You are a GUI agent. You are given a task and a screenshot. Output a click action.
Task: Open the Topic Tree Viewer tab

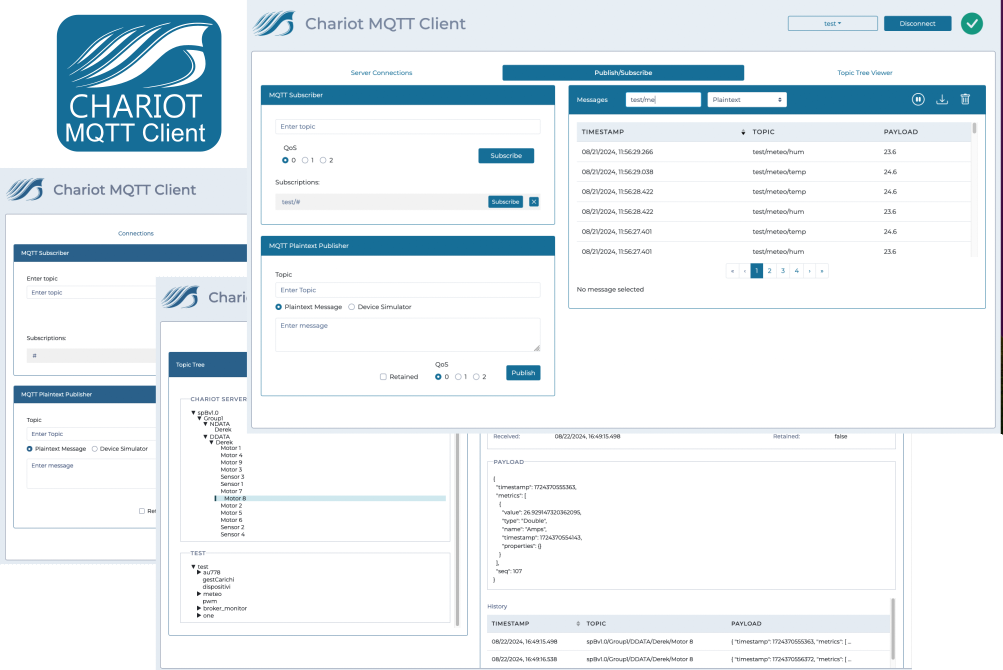tap(865, 73)
